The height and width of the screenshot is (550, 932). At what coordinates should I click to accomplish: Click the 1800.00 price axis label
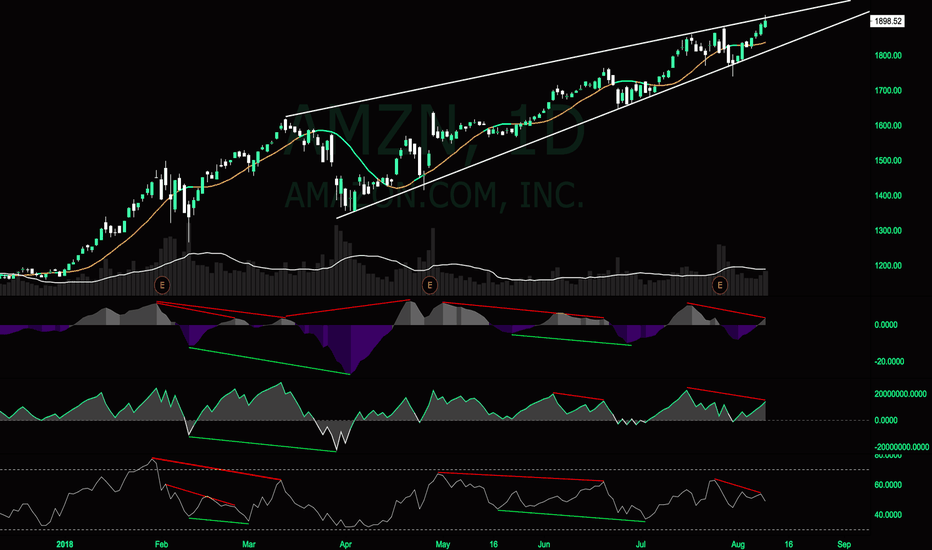[888, 56]
